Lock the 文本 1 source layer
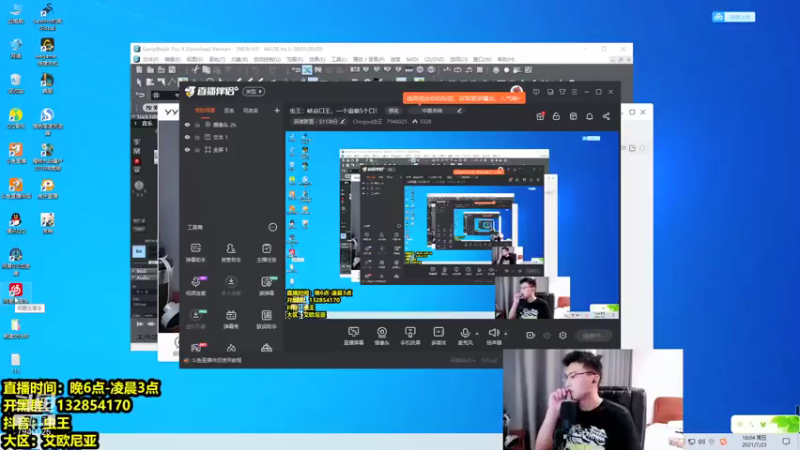 [197, 137]
